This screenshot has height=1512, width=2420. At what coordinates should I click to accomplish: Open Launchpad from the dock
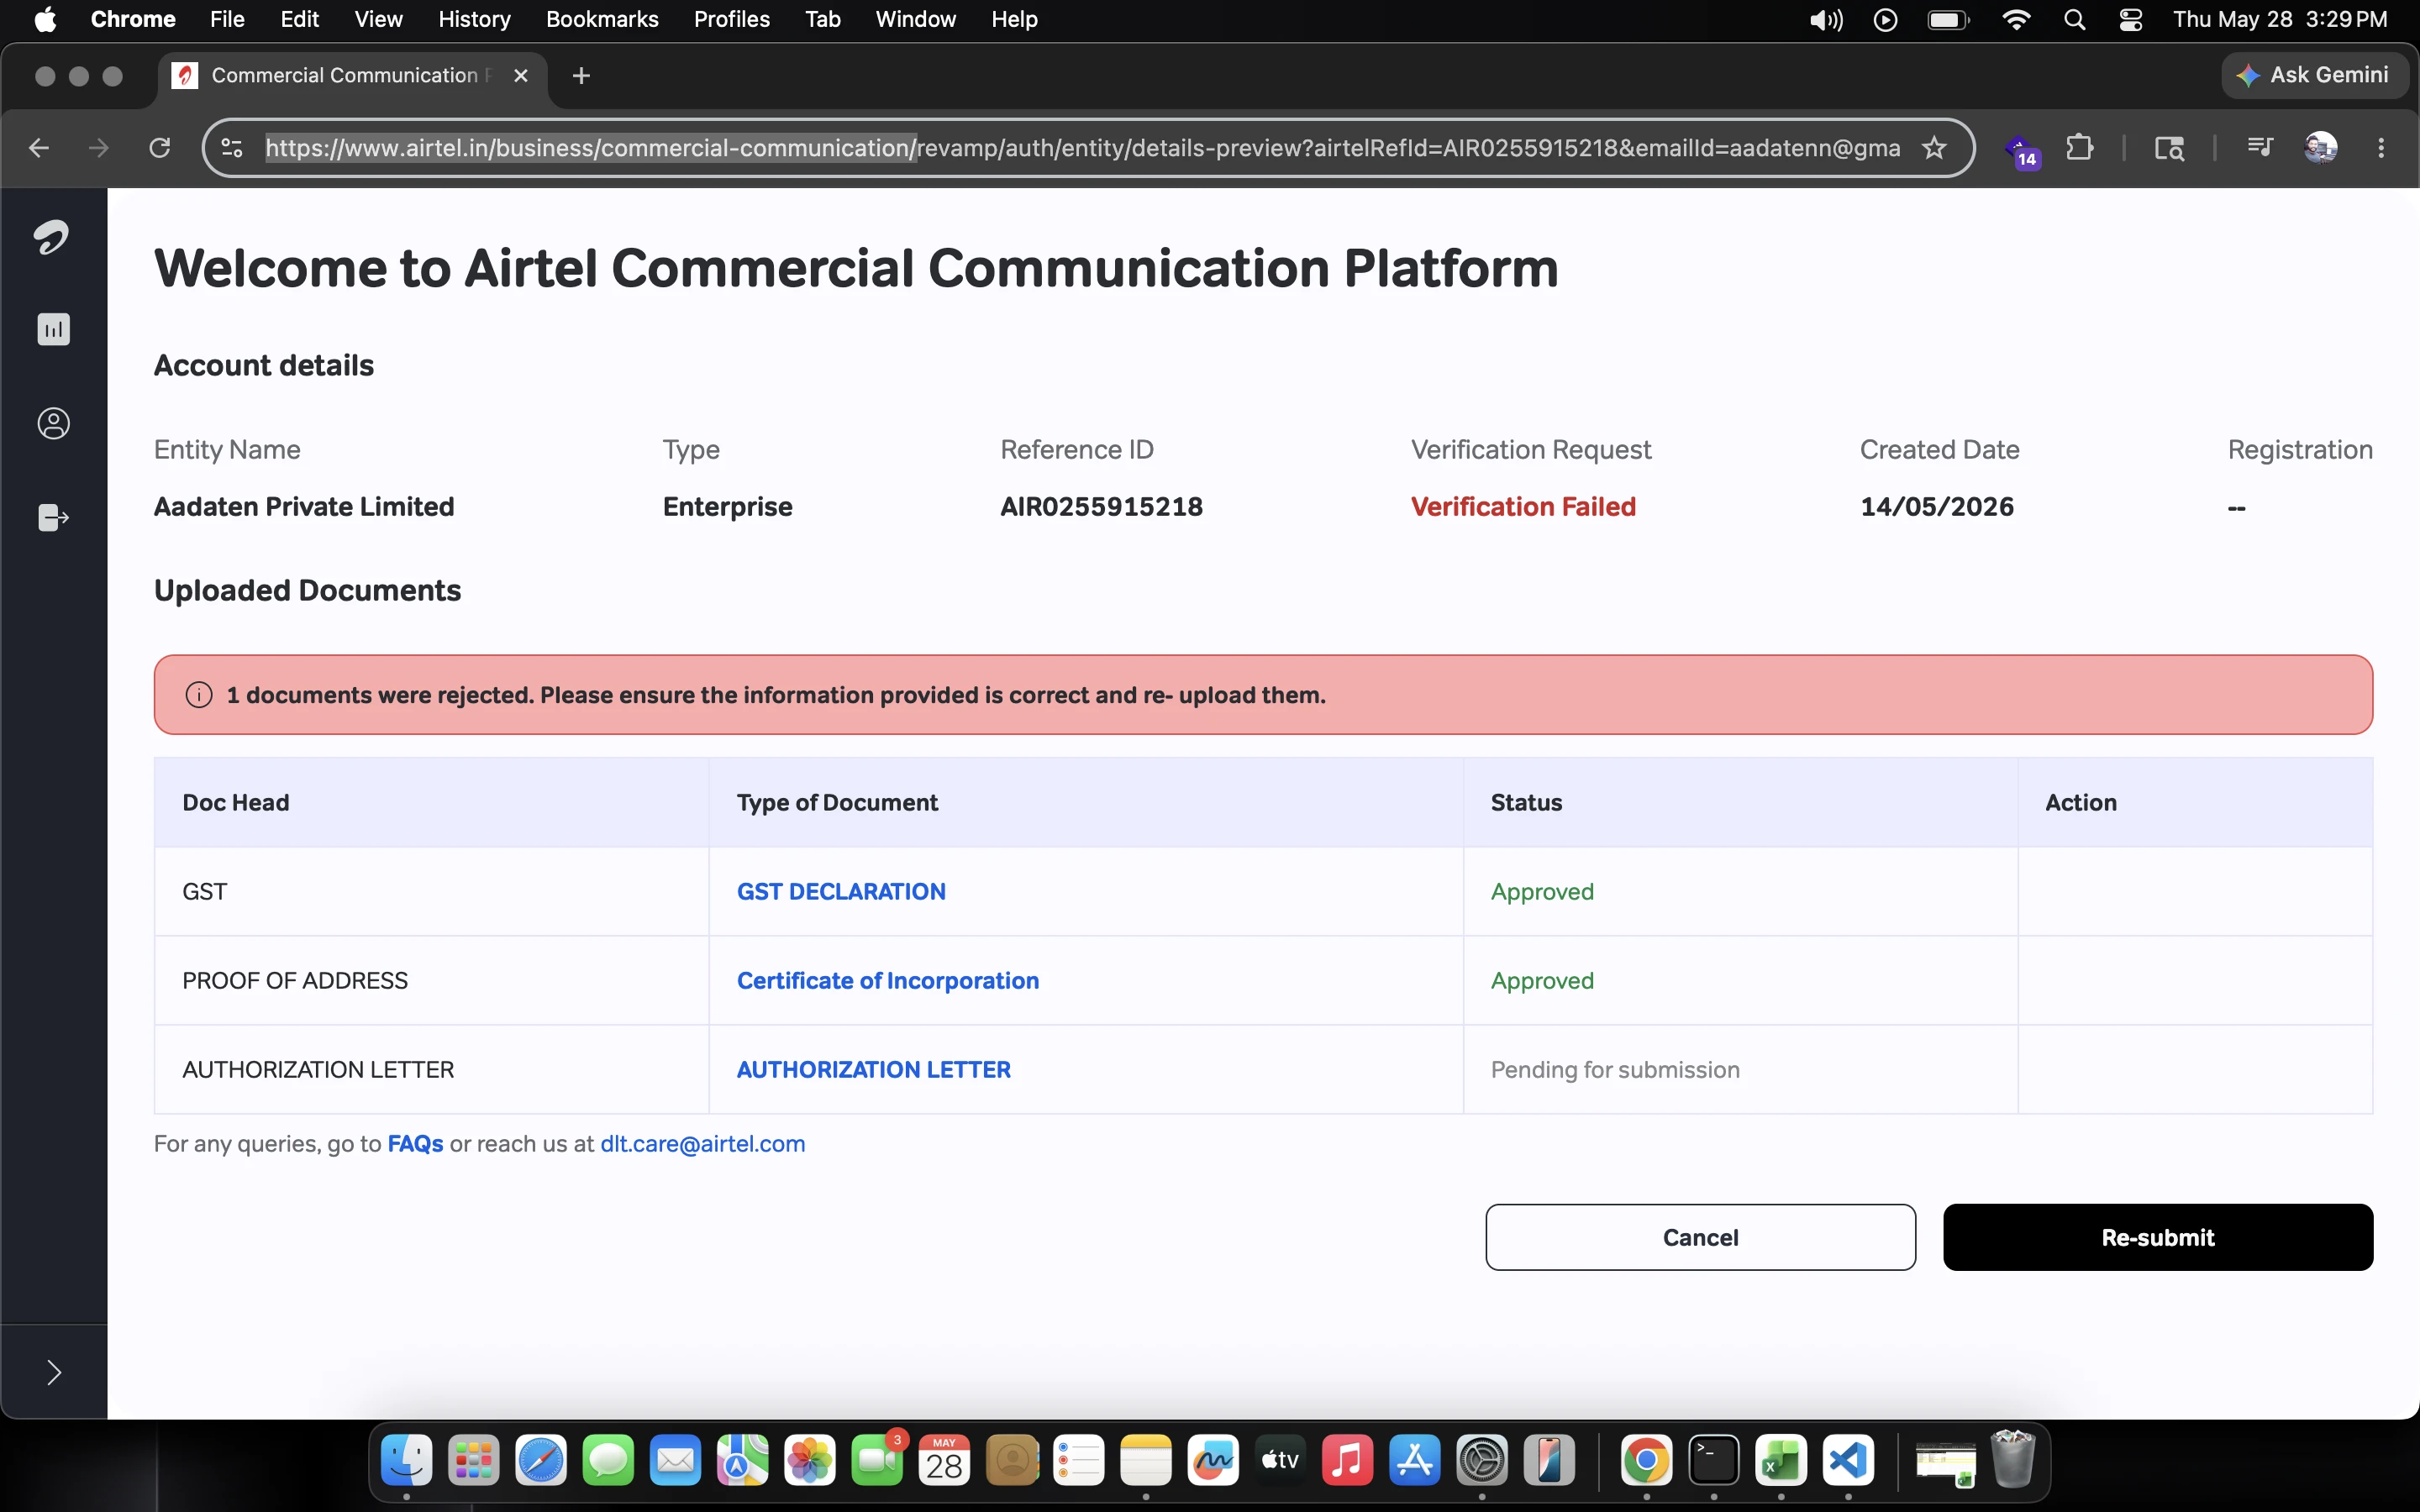(474, 1461)
